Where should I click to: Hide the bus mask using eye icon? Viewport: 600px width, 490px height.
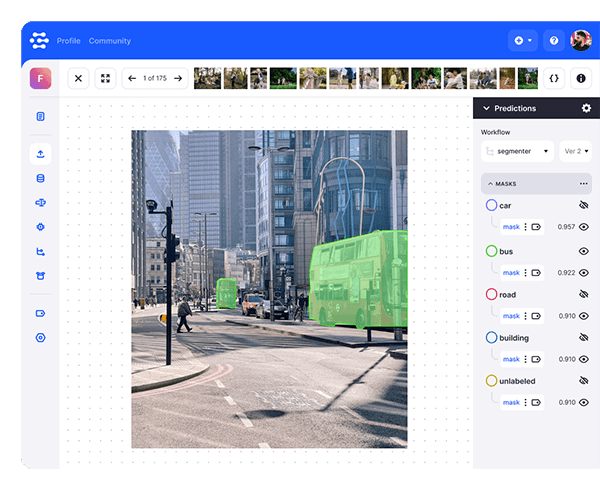pos(584,272)
